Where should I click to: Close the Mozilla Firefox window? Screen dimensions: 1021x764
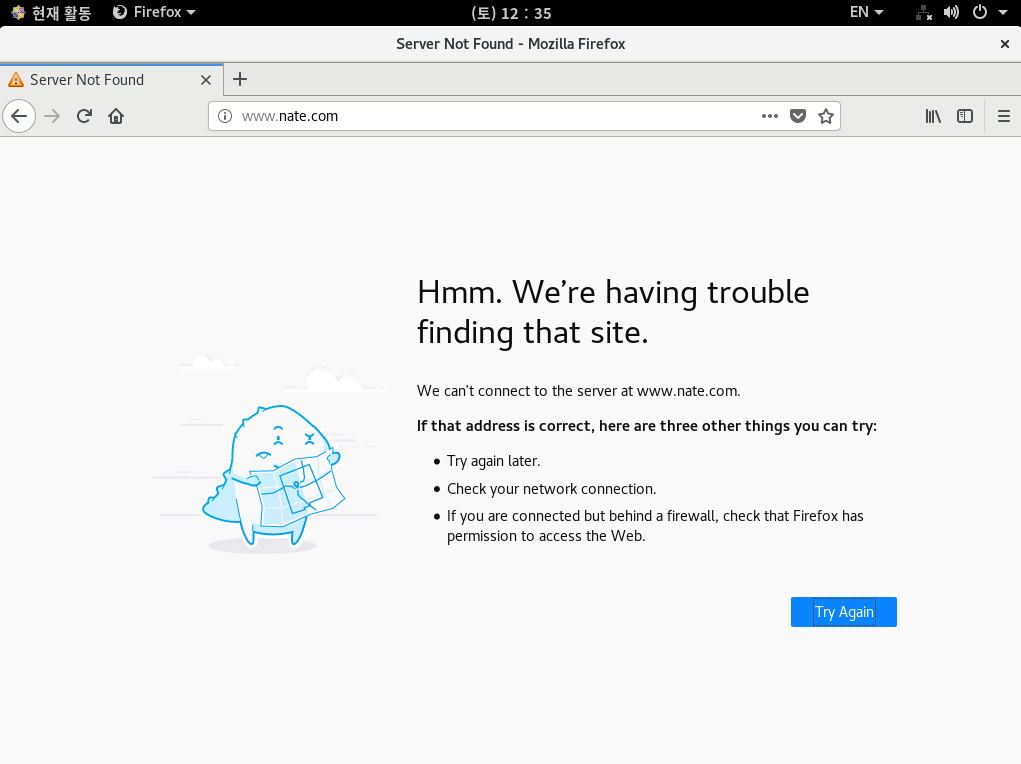pyautogui.click(x=1005, y=44)
